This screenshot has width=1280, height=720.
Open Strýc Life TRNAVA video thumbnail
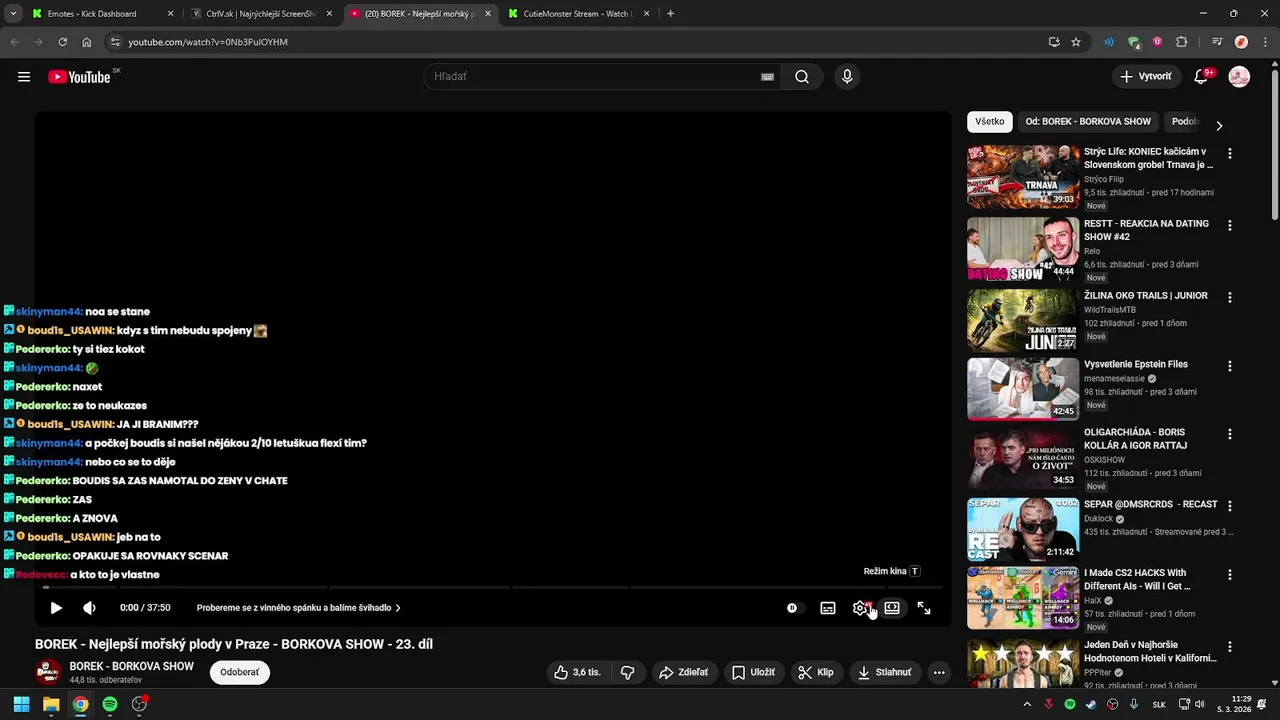point(1023,177)
